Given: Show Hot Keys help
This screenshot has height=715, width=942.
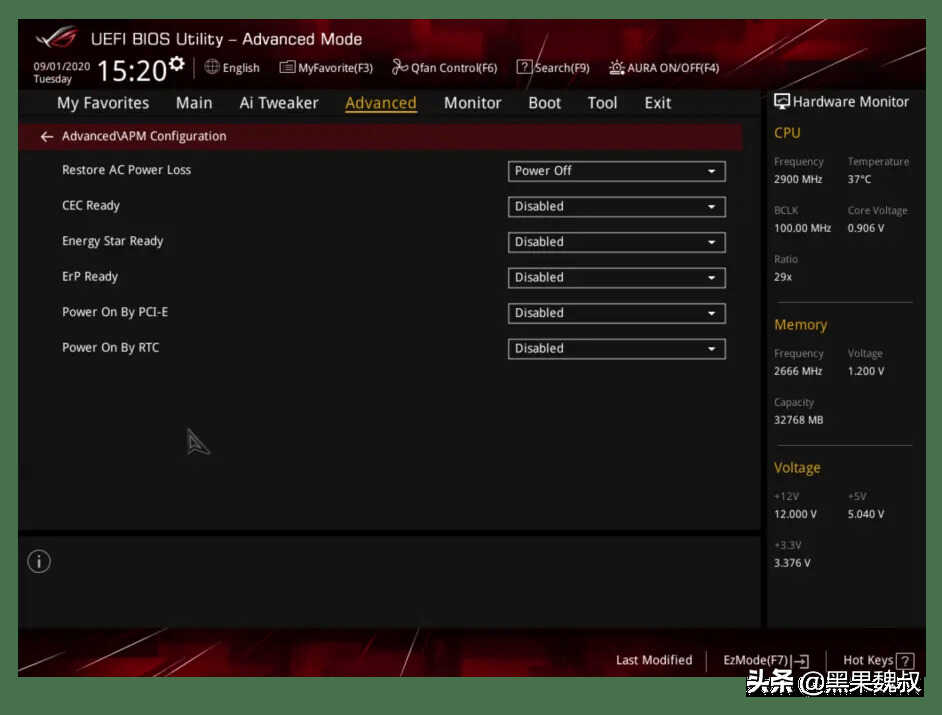Looking at the screenshot, I should tap(868, 660).
